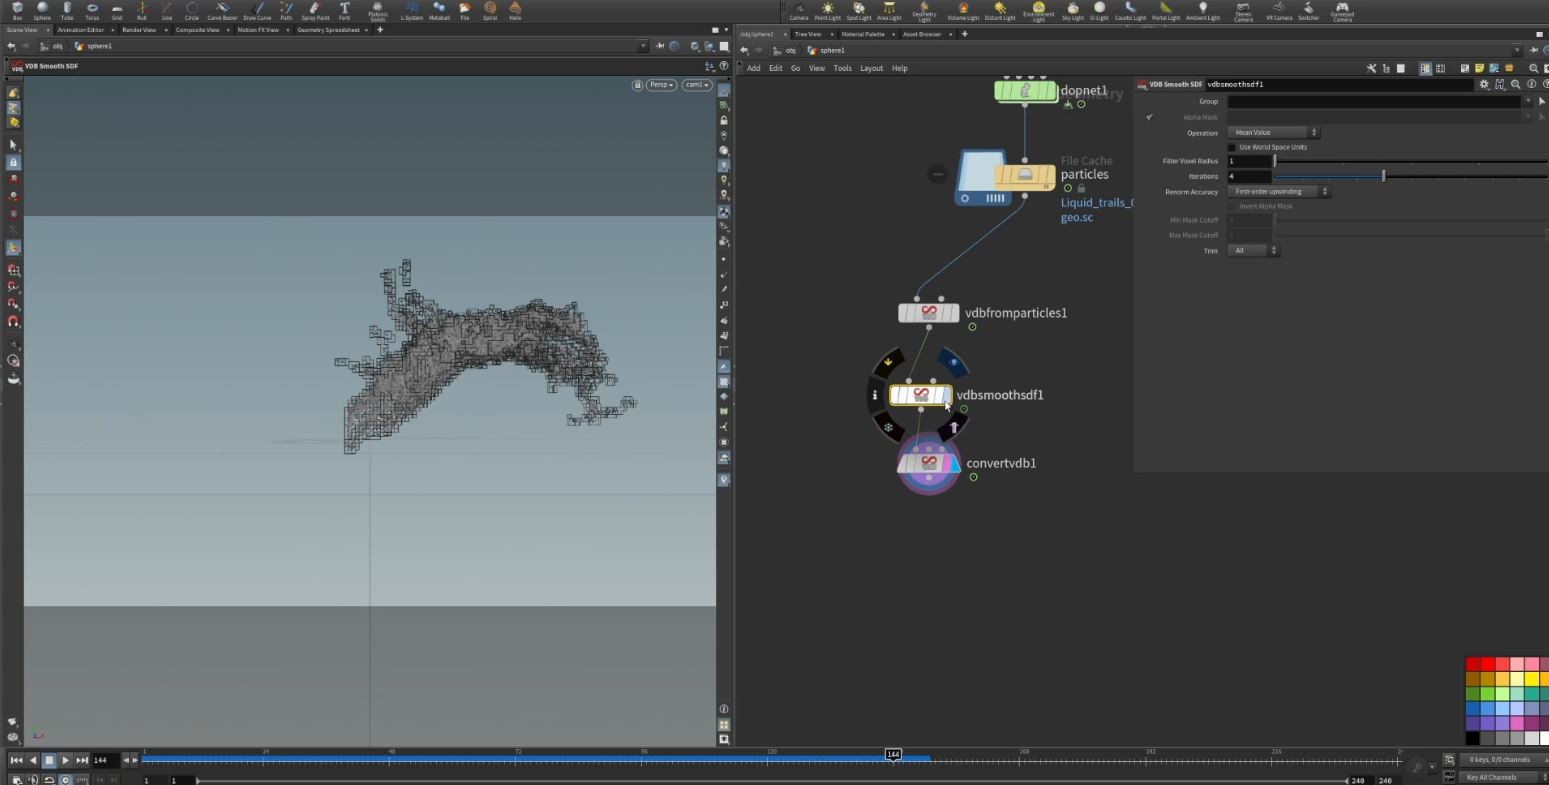Select the Sphere shelf tool
The width and height of the screenshot is (1549, 785).
tap(42, 9)
